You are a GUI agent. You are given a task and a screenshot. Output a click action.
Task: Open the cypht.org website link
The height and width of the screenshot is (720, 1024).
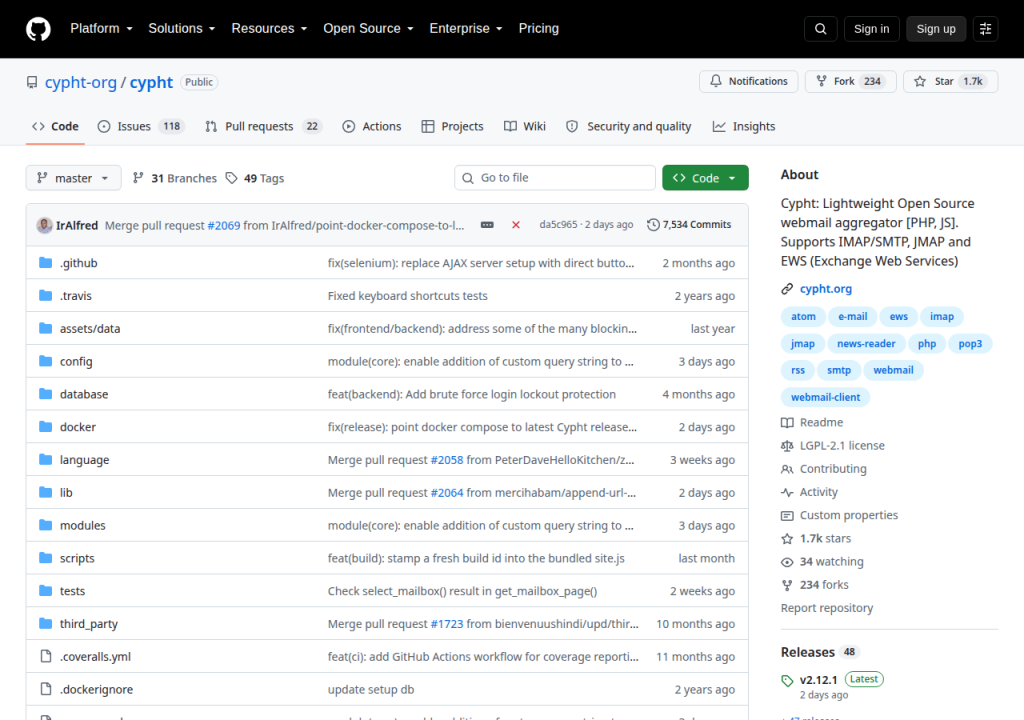tap(825, 289)
